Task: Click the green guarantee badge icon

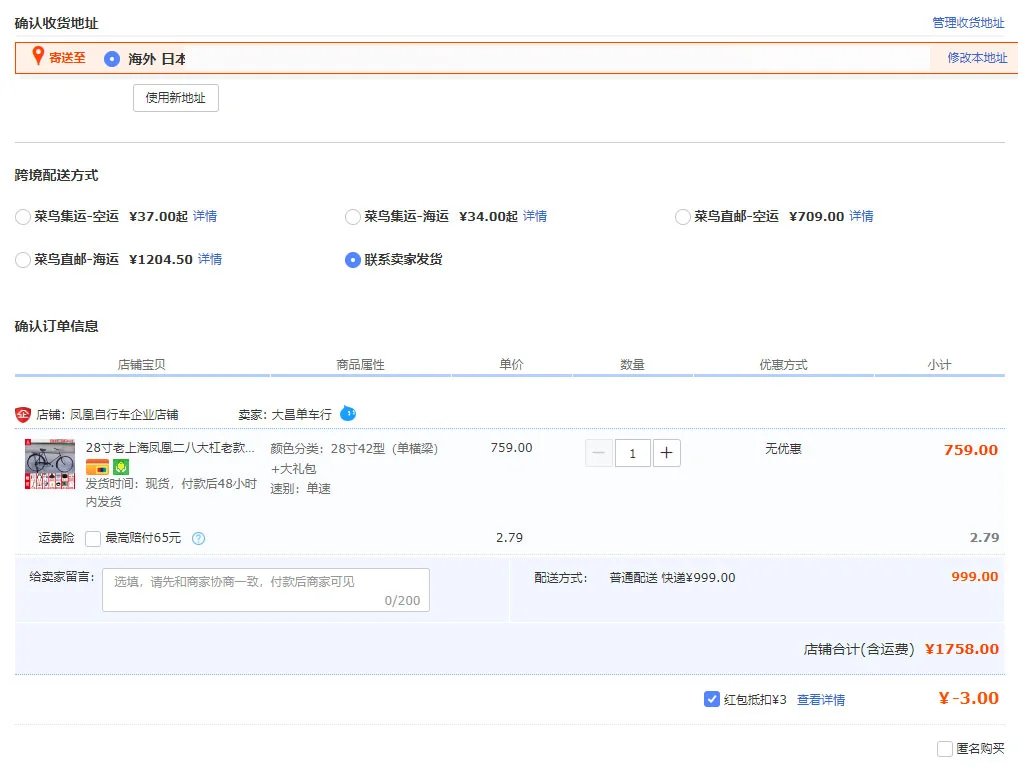Action: coord(121,467)
